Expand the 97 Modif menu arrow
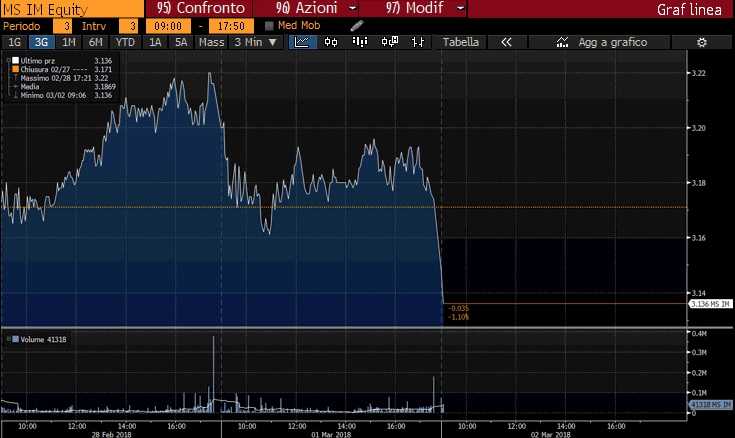 (x=460, y=8)
